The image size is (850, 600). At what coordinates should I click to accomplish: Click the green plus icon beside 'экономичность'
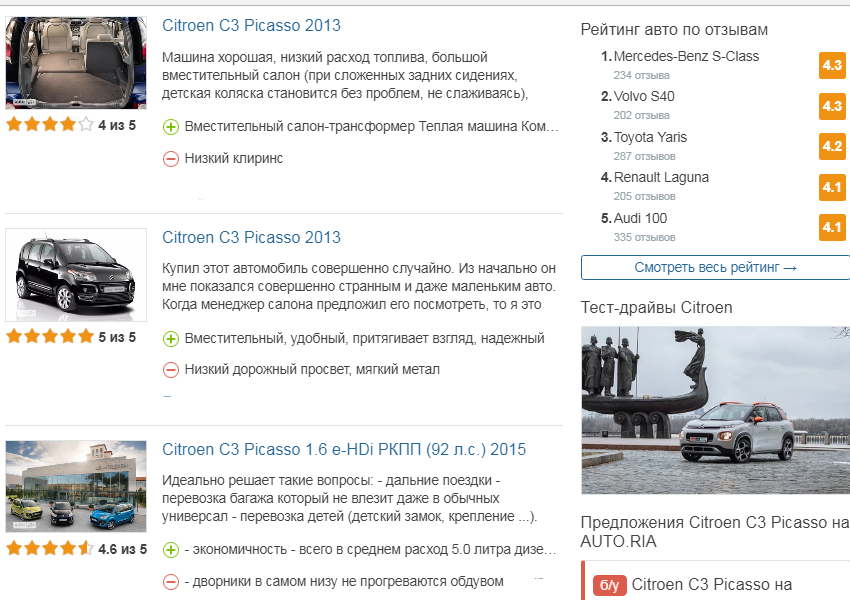pos(171,550)
